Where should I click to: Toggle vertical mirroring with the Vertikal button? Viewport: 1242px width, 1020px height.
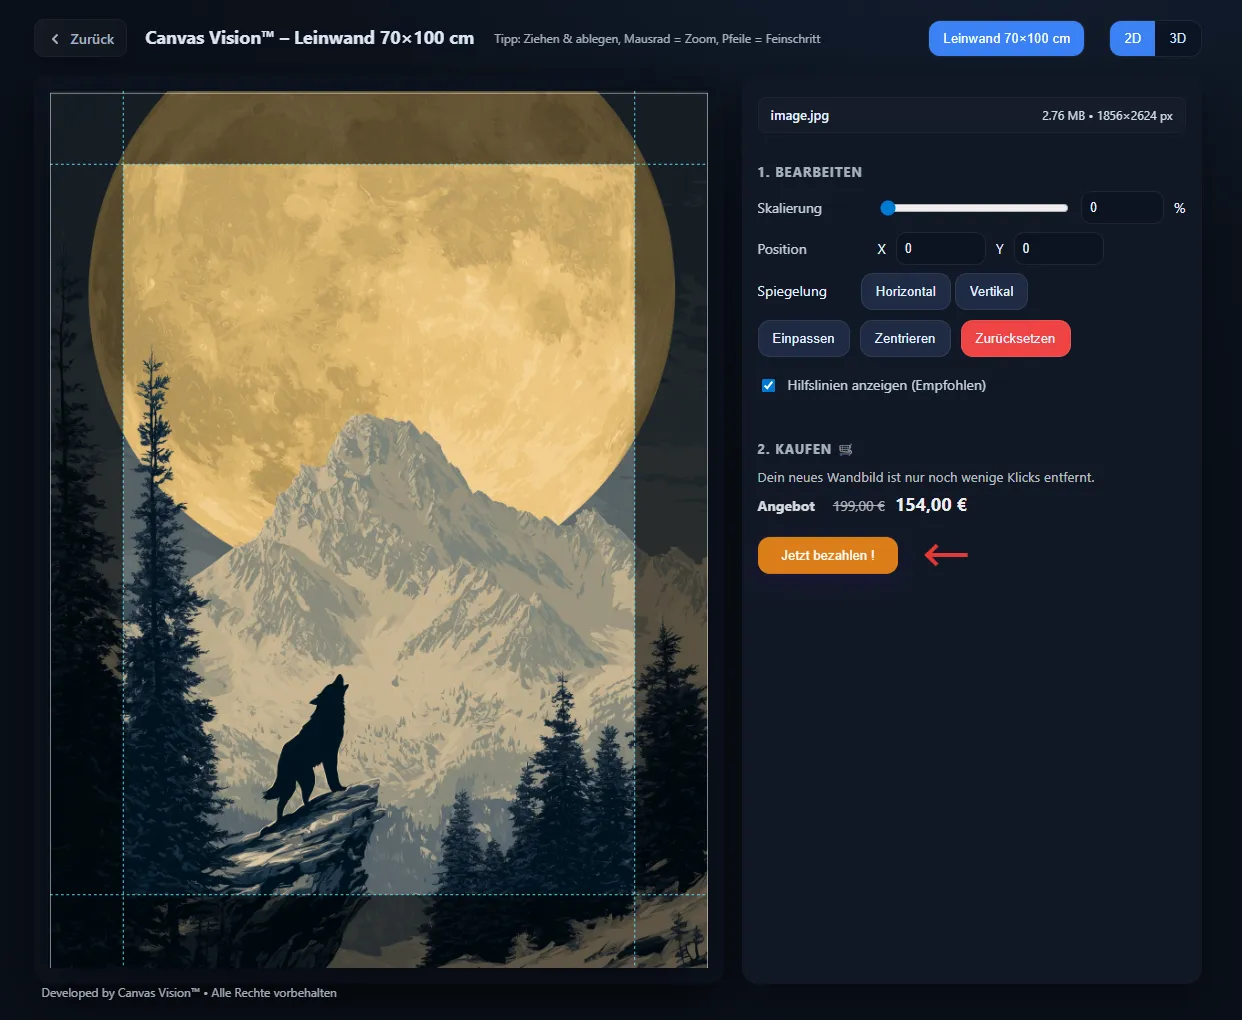coord(991,291)
